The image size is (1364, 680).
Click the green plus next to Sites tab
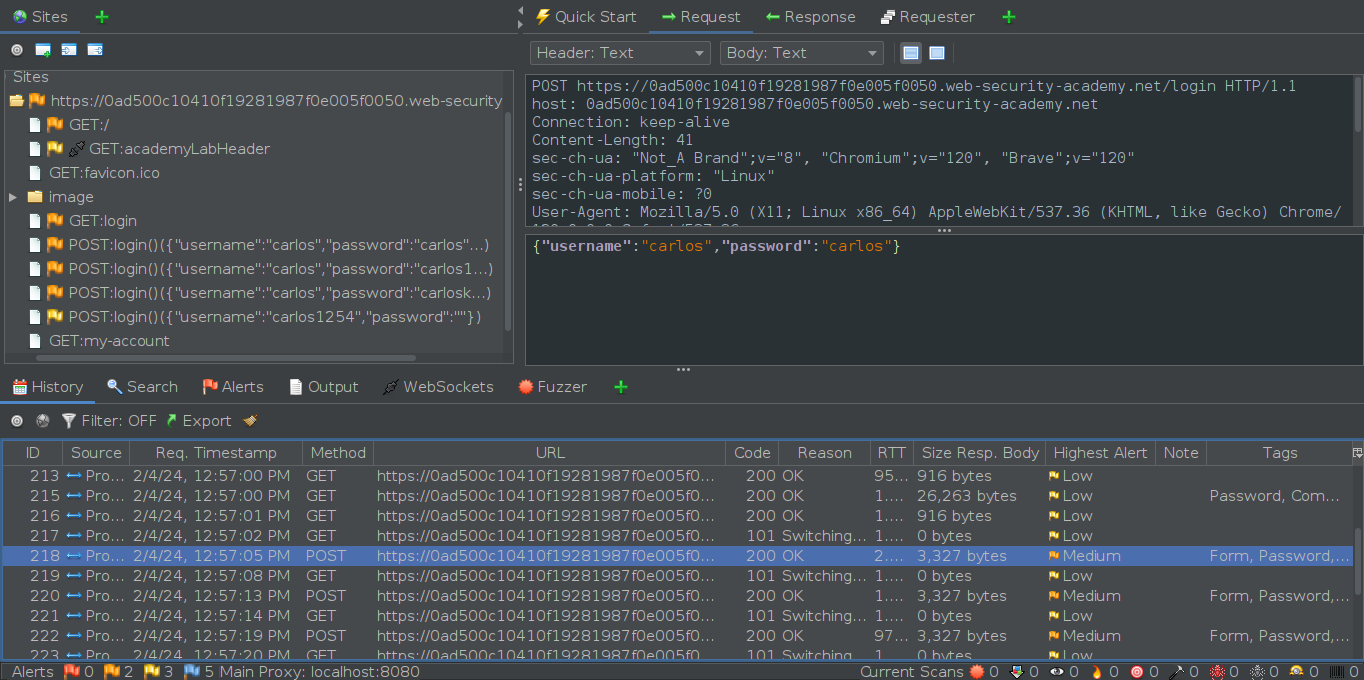[101, 17]
